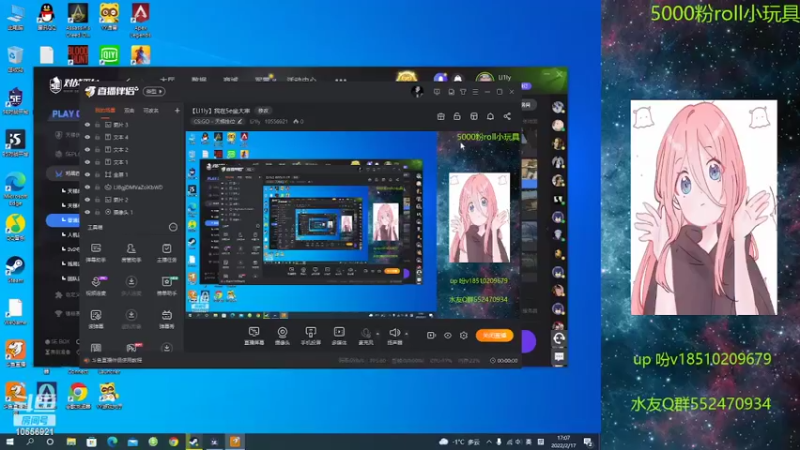Click the streamer avatar in the 直播伴侣 title bar

pos(417,91)
